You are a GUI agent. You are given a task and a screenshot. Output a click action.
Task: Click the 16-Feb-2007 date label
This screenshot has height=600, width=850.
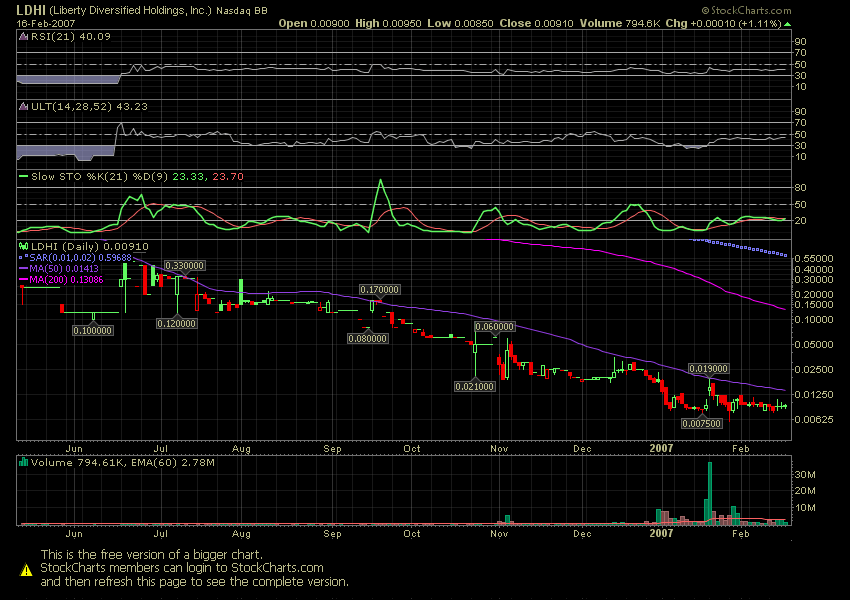pyautogui.click(x=46, y=24)
